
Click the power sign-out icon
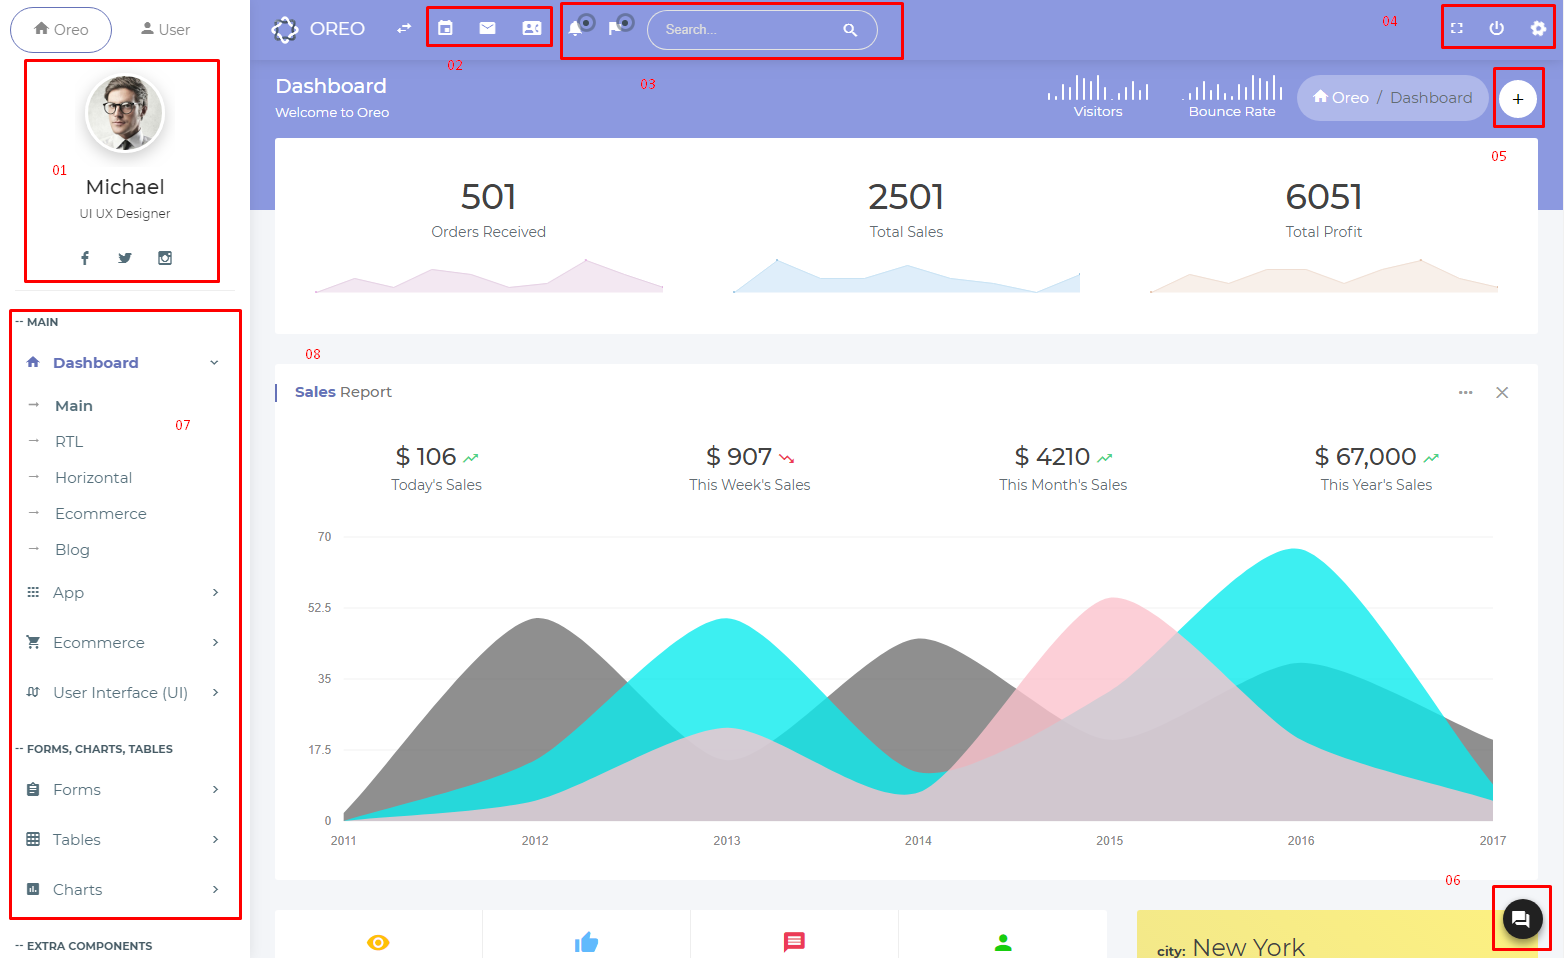[1496, 28]
